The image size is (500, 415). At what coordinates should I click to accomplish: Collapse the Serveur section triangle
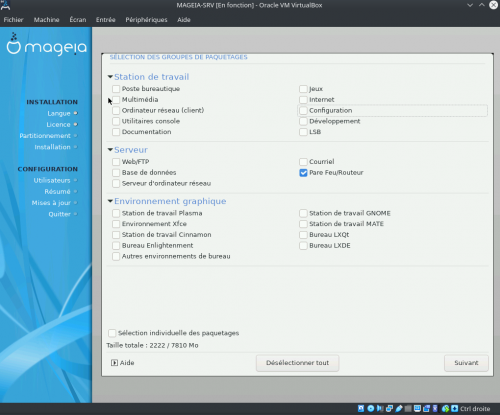(x=110, y=150)
